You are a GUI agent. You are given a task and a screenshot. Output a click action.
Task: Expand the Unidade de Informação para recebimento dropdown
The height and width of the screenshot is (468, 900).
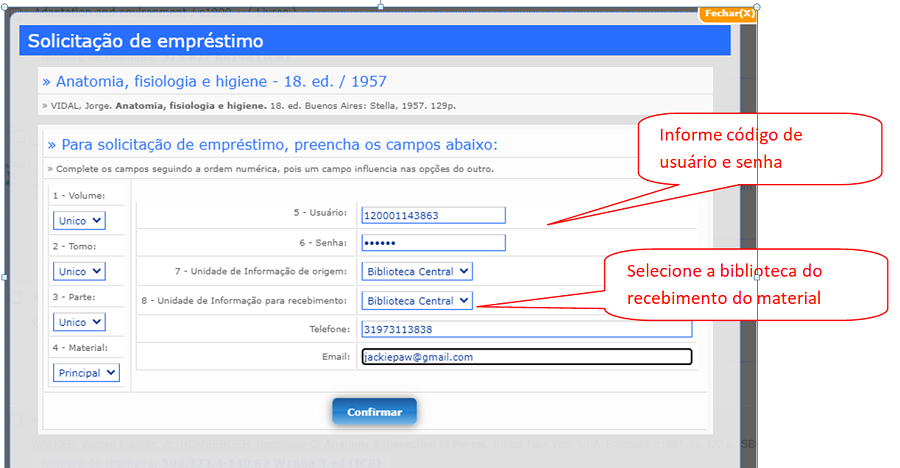click(416, 300)
